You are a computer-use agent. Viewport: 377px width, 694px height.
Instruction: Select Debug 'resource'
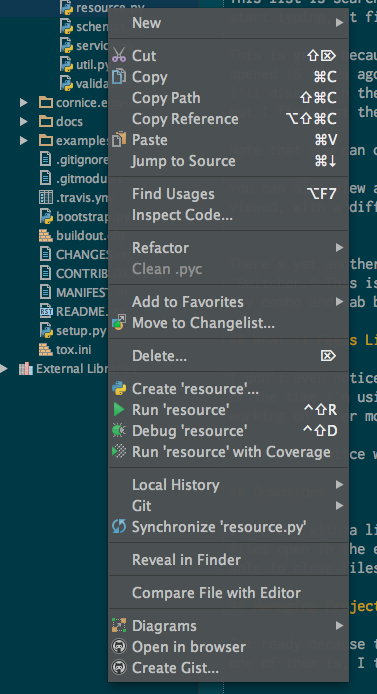tap(228, 431)
